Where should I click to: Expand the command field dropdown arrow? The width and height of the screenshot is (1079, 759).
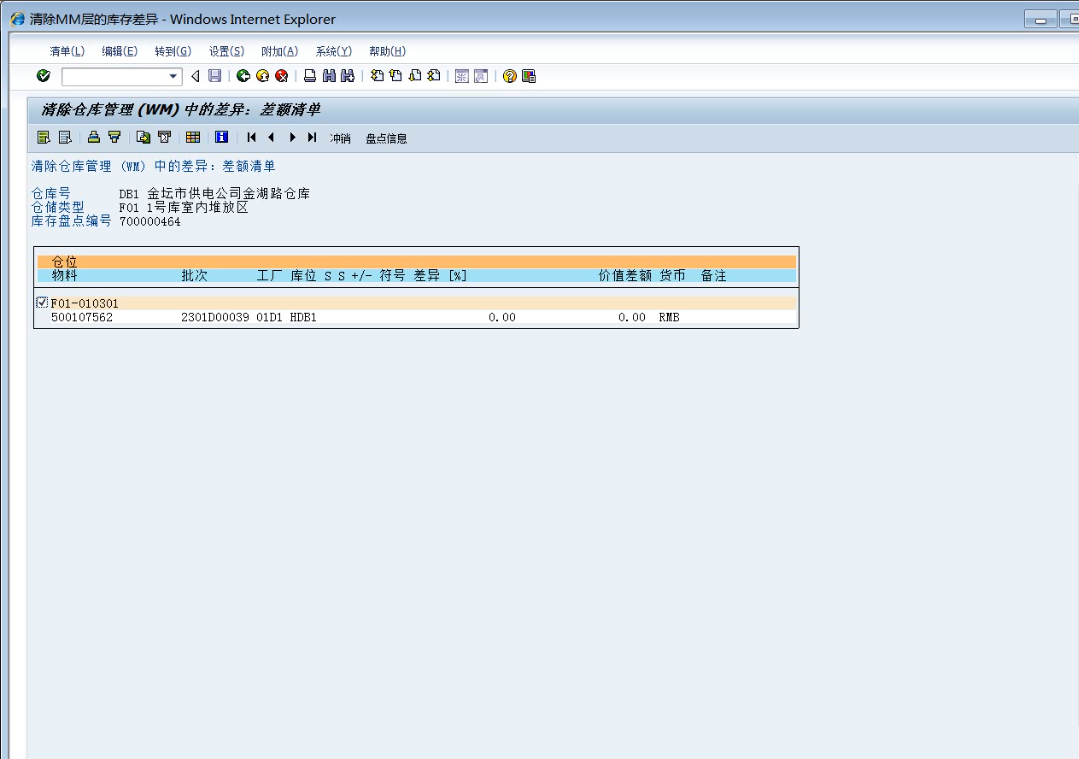(173, 76)
